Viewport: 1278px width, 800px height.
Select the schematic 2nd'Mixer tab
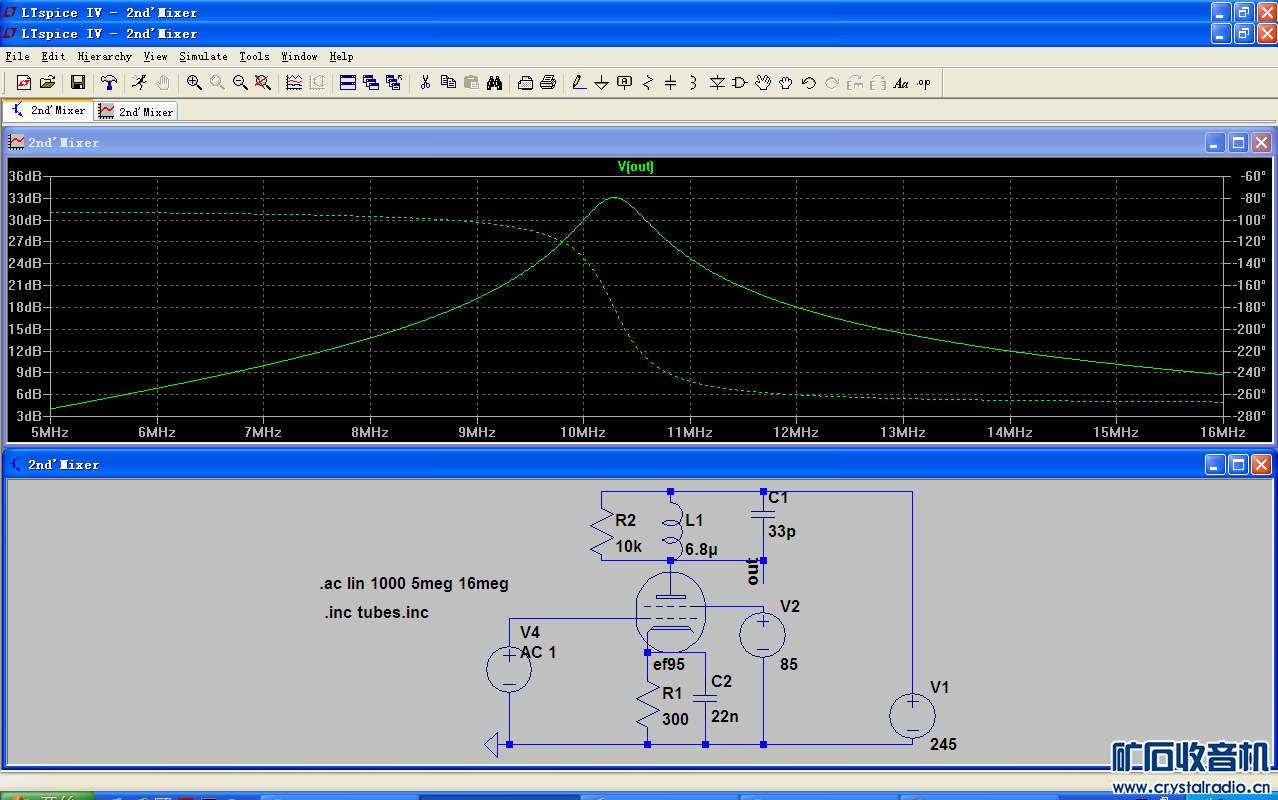pyautogui.click(x=48, y=111)
